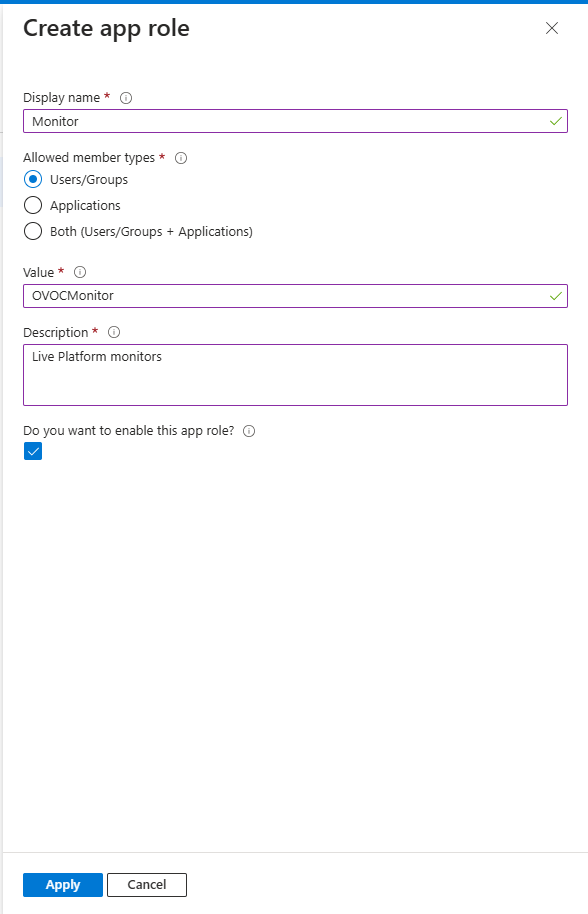Image resolution: width=588 pixels, height=914 pixels.
Task: Show info for enable this app role
Action: pos(249,431)
